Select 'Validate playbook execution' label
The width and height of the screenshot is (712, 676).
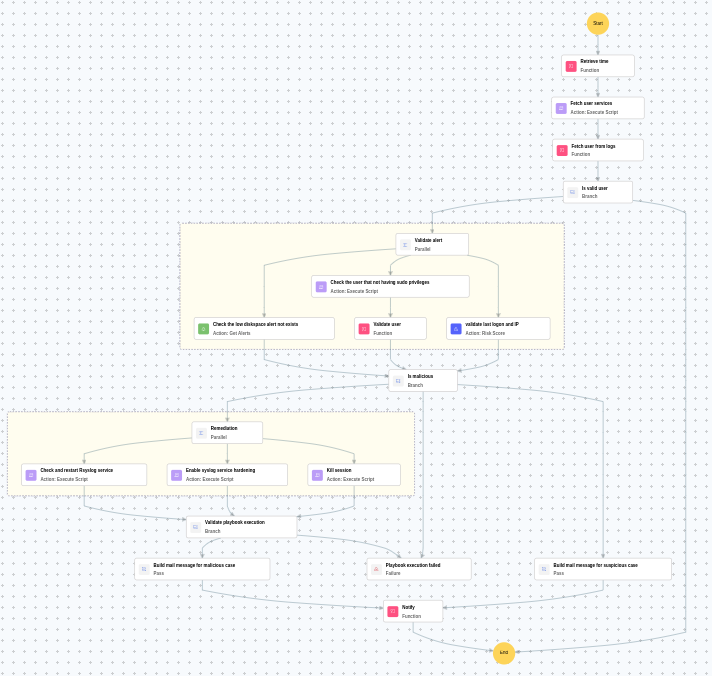click(x=234, y=523)
